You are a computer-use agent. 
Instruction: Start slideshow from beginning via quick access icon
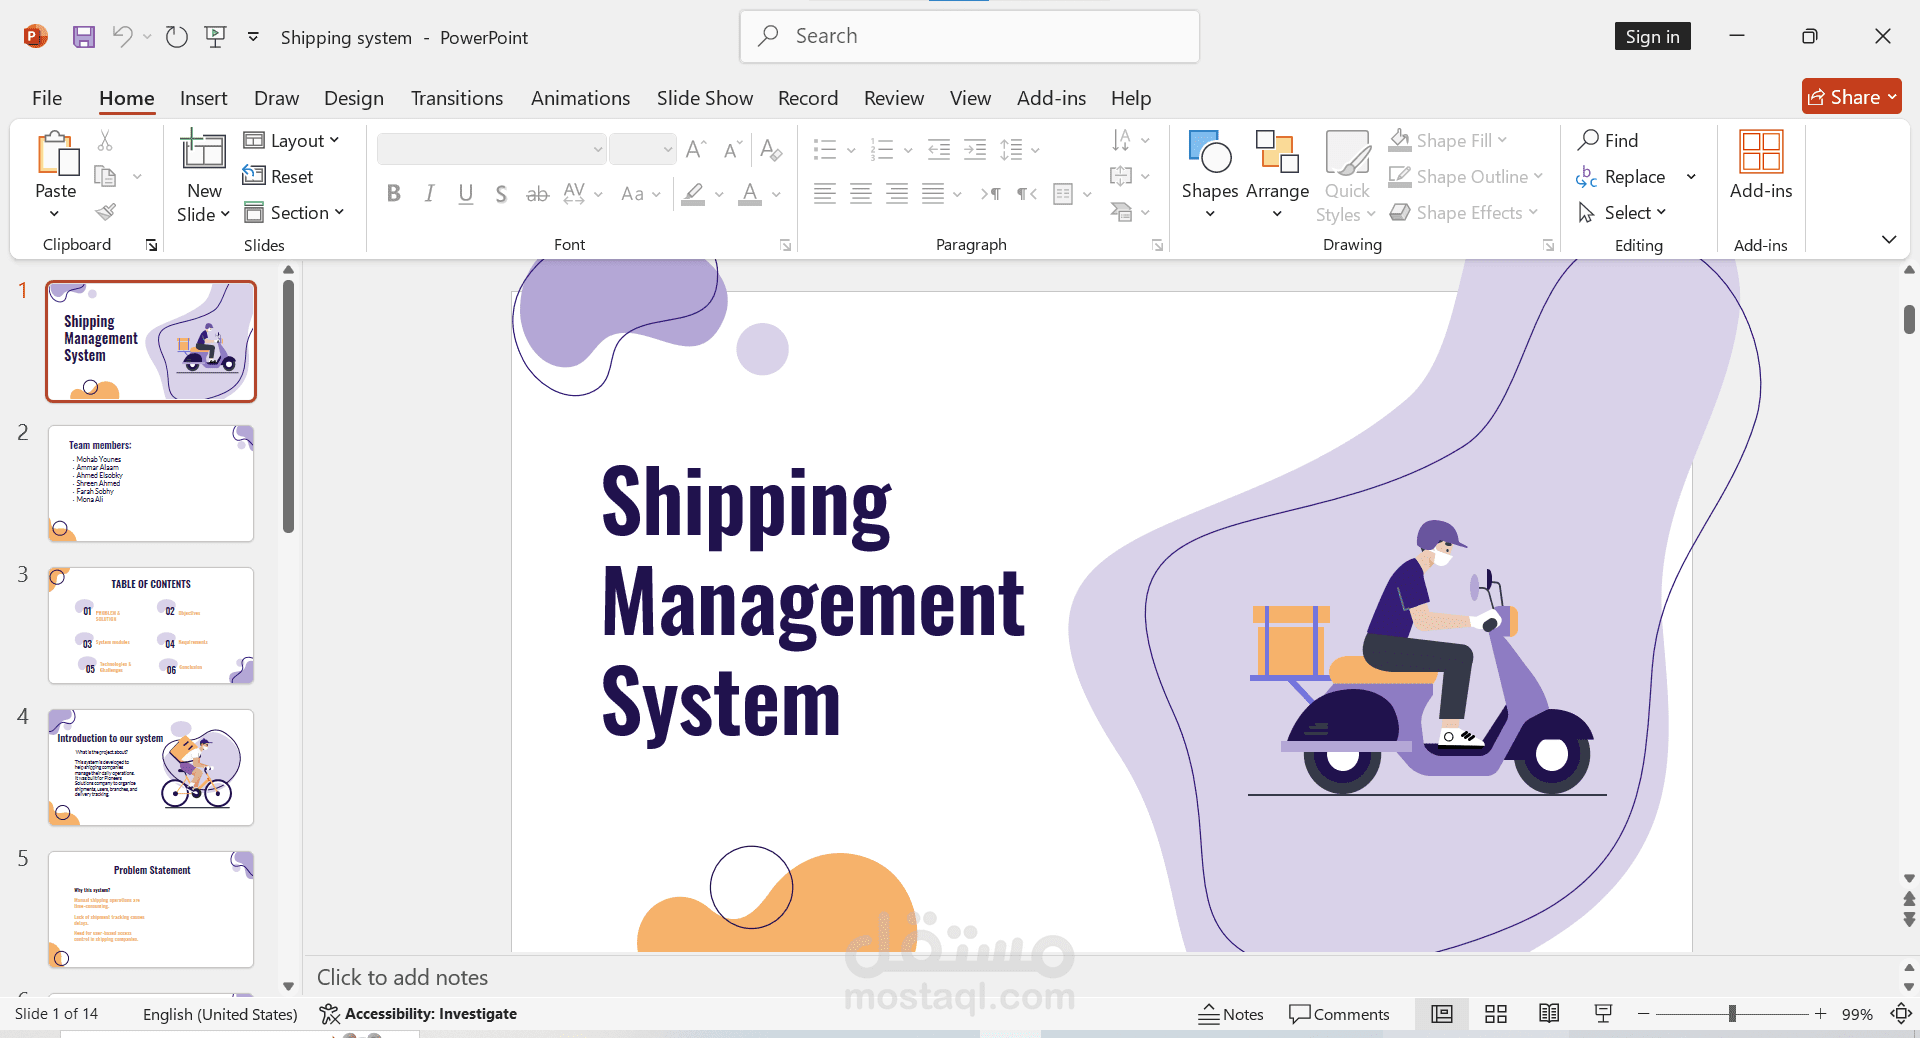[x=215, y=37]
